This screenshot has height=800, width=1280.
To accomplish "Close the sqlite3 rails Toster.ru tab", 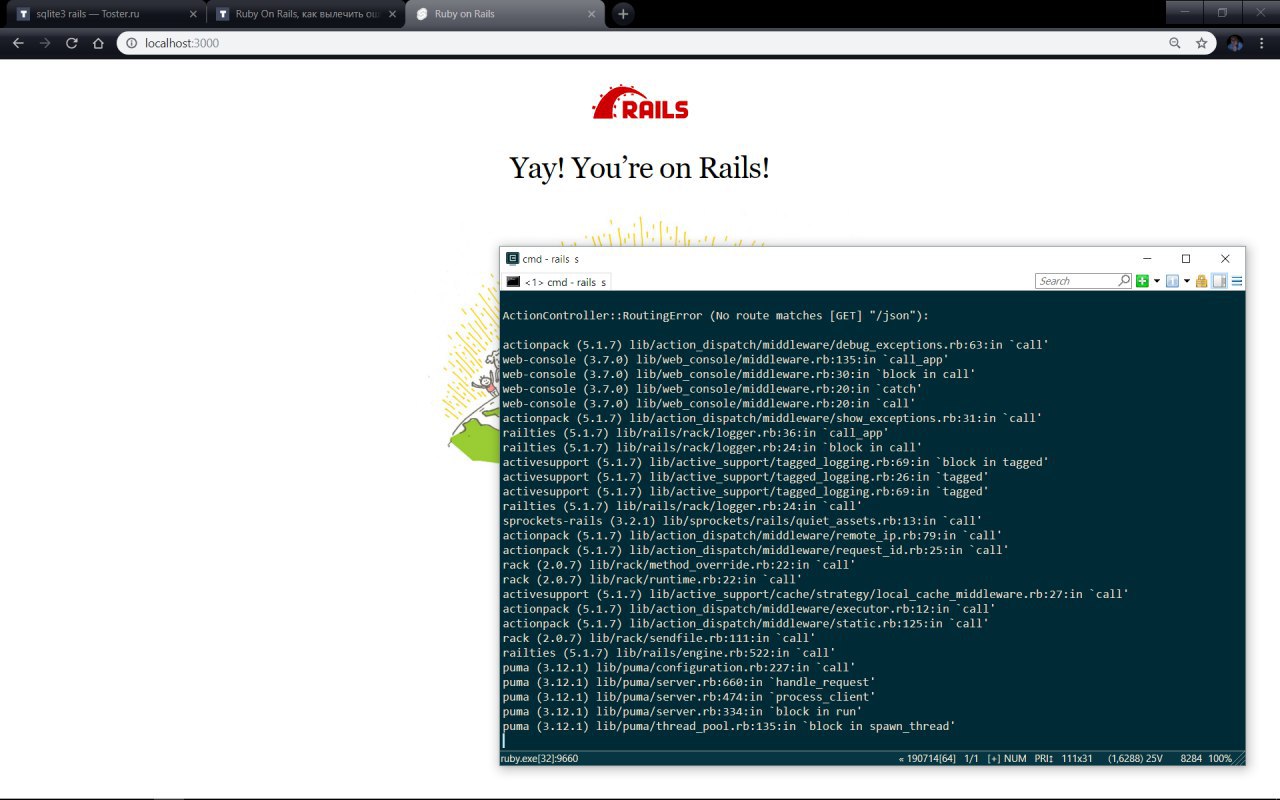I will pos(193,14).
